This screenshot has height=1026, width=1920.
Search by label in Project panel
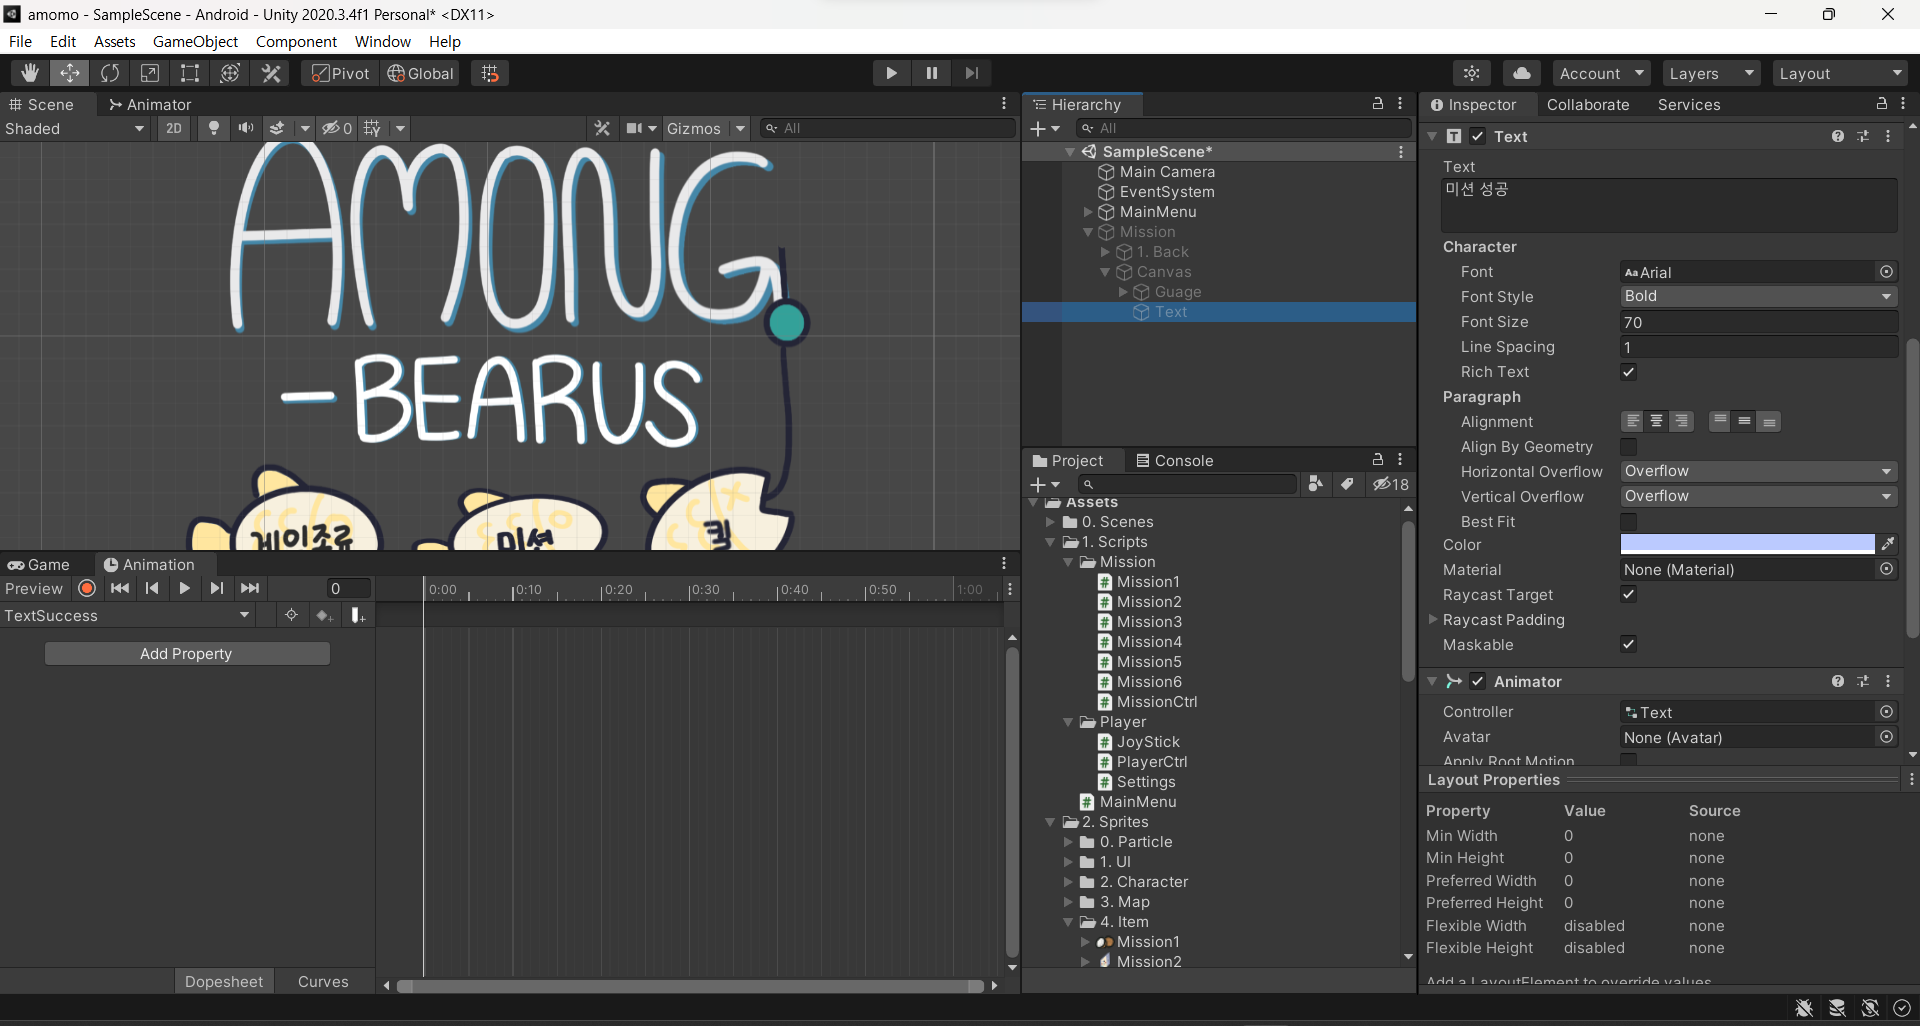(1347, 484)
